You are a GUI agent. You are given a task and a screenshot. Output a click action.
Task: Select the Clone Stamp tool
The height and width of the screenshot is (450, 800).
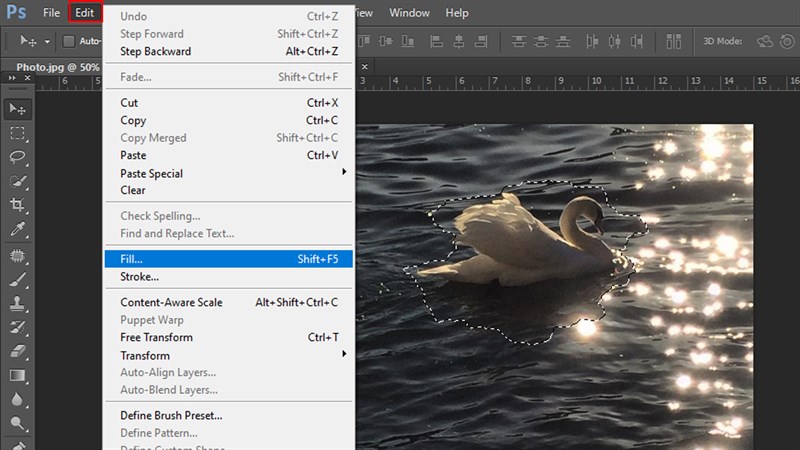tap(17, 303)
